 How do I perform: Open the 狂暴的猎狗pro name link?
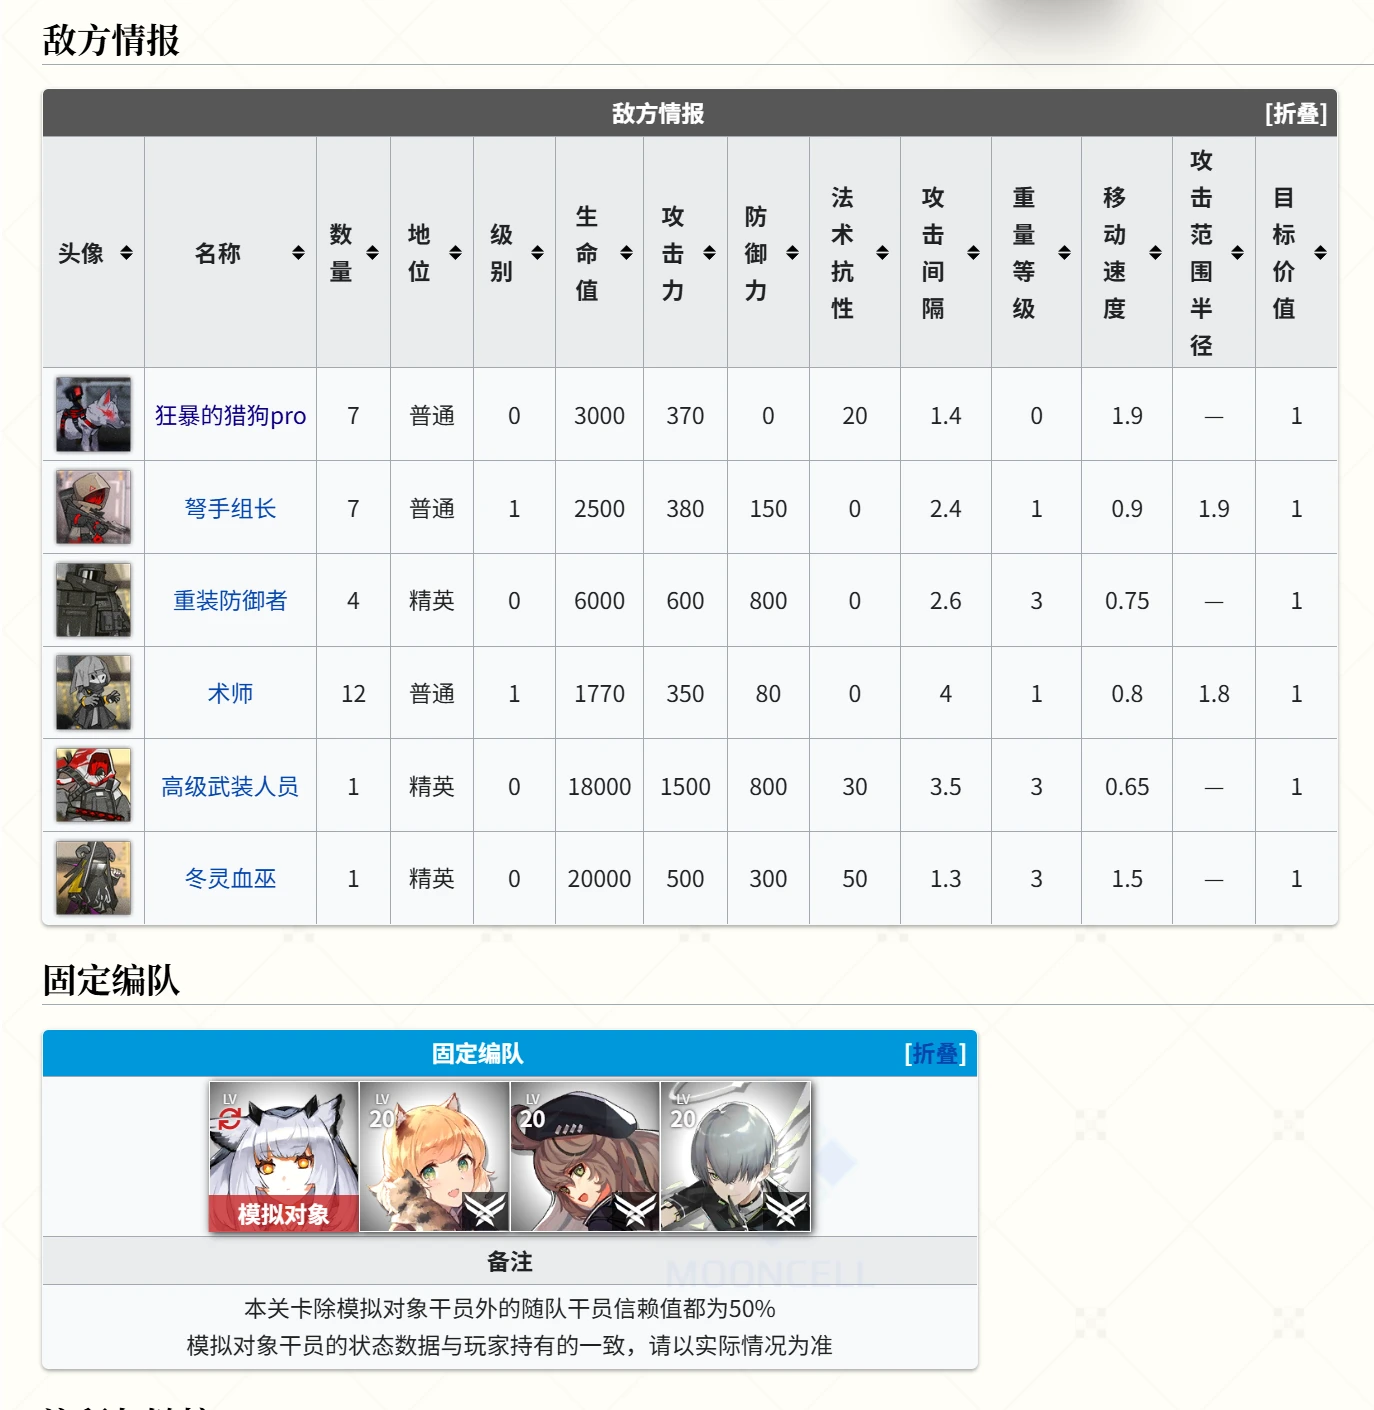[x=230, y=416]
